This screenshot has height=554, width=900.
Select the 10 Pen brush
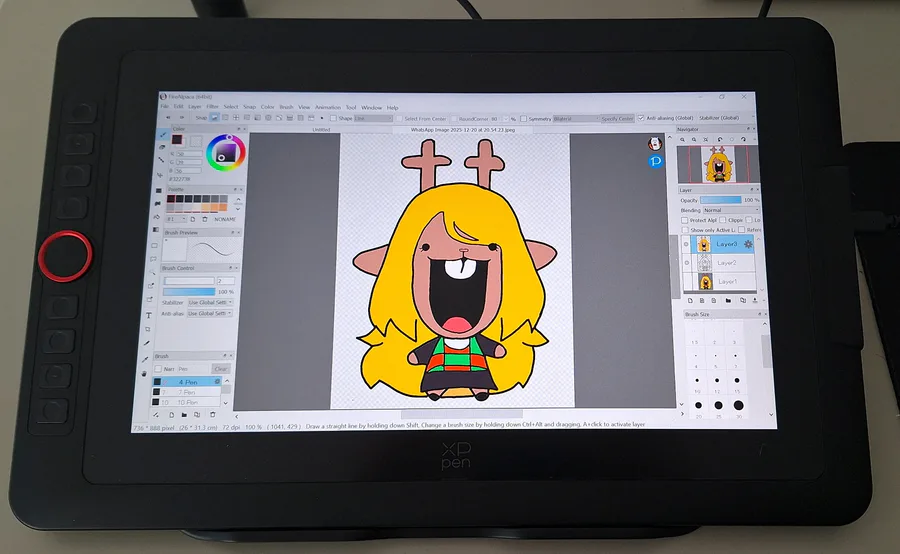(187, 402)
